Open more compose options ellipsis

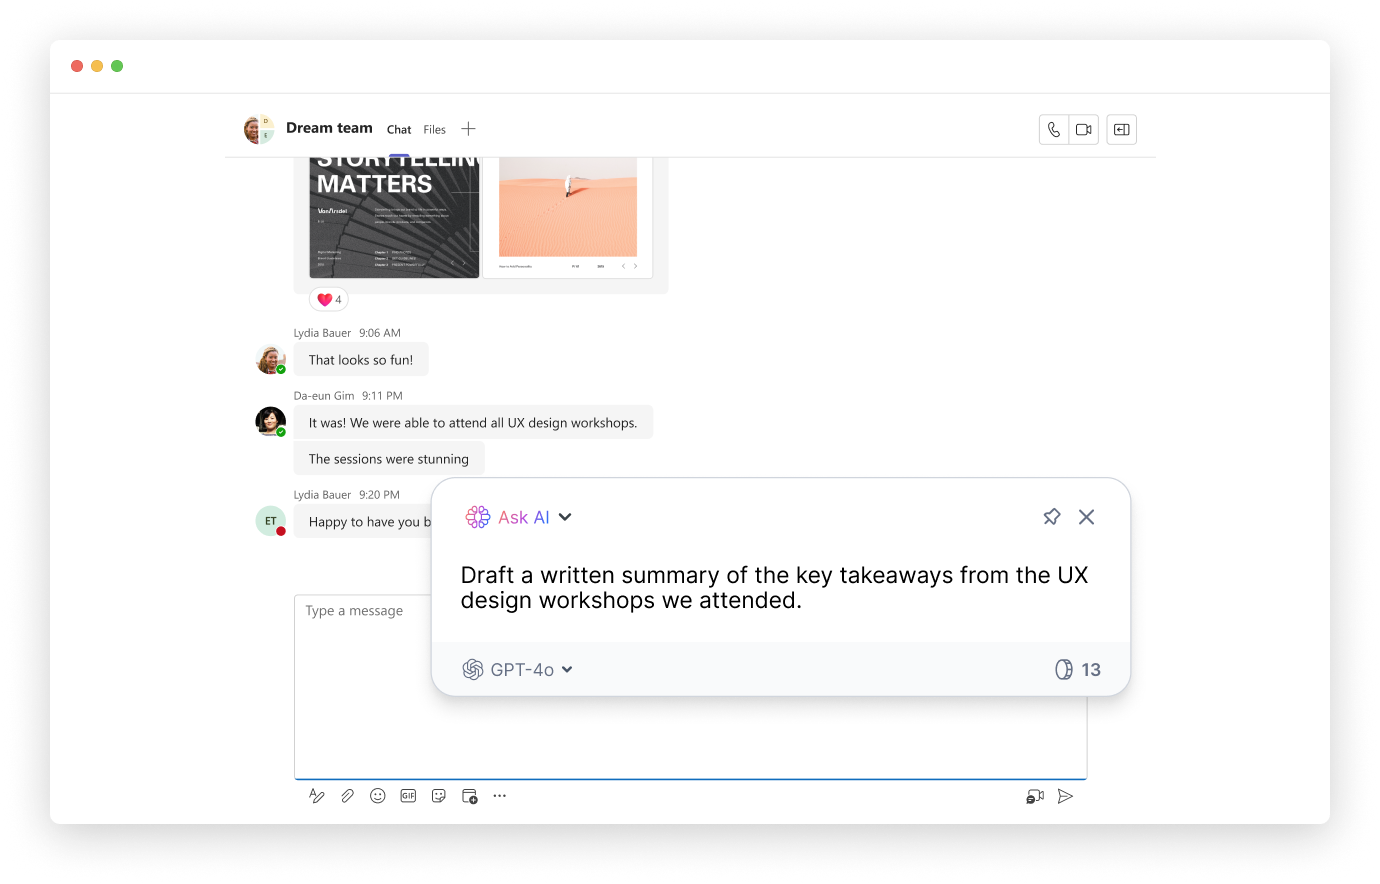click(500, 796)
